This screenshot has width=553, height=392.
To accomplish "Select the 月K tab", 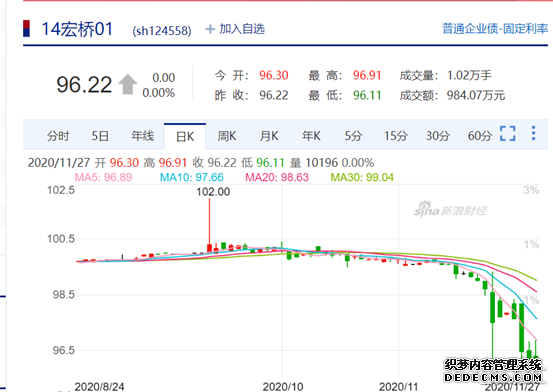I will [269, 136].
